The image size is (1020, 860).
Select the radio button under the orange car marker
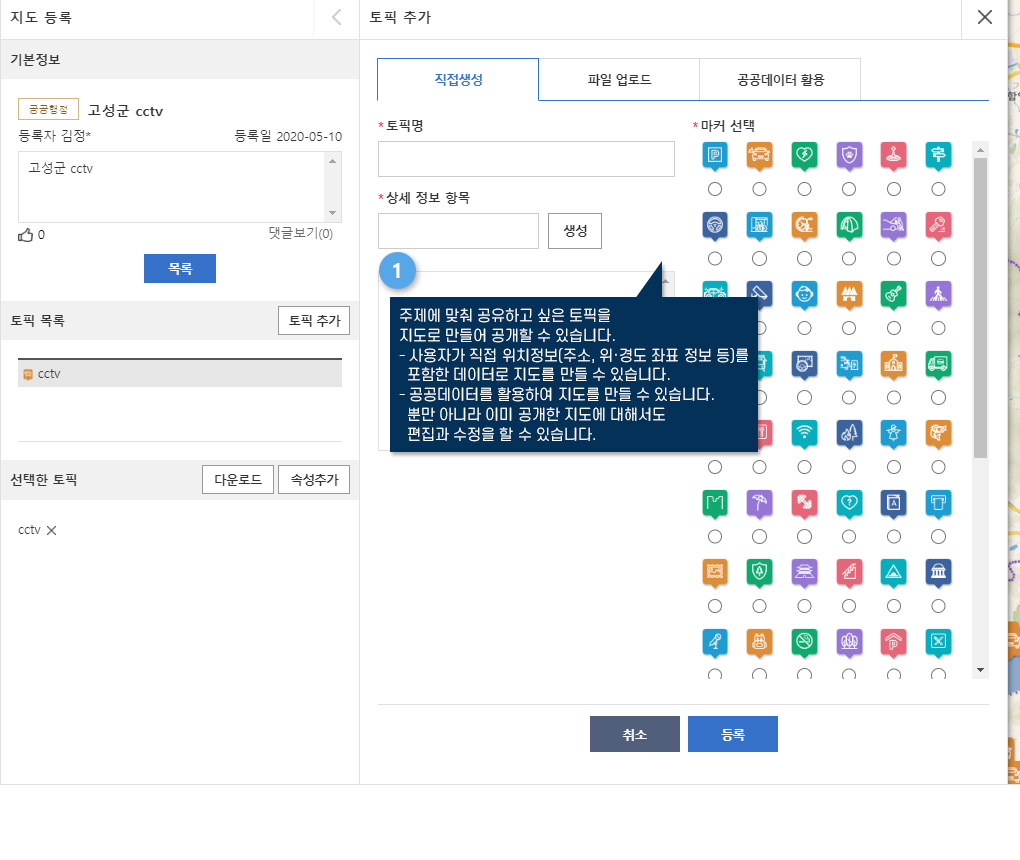click(x=759, y=189)
